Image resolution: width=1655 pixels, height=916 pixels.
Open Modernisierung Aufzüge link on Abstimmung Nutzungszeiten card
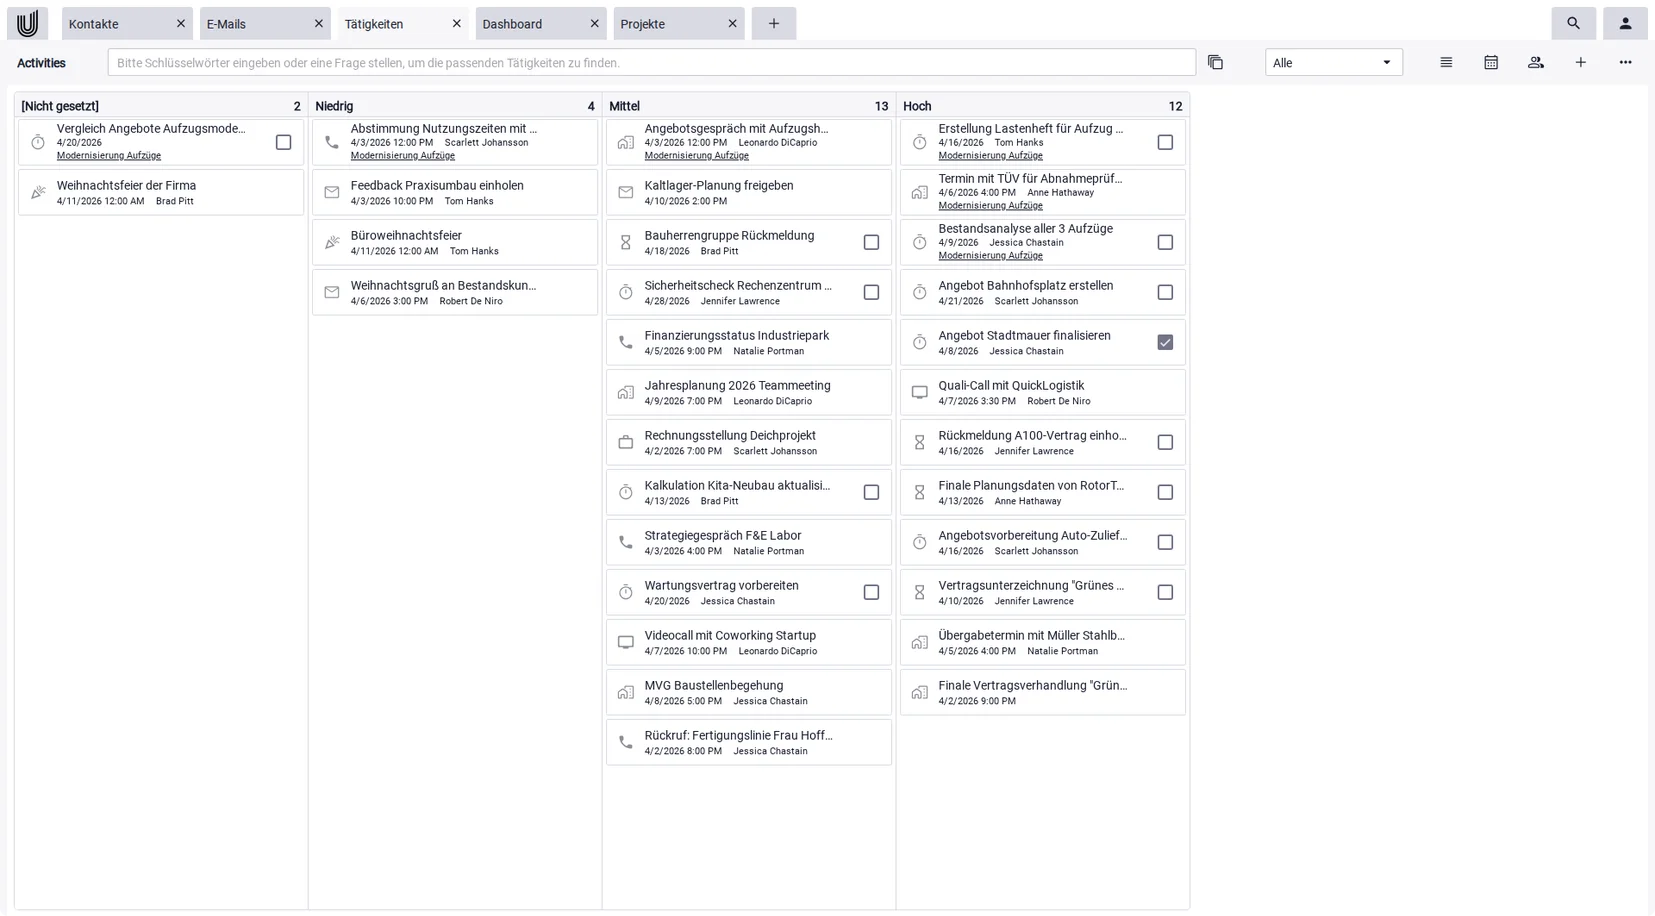click(403, 156)
